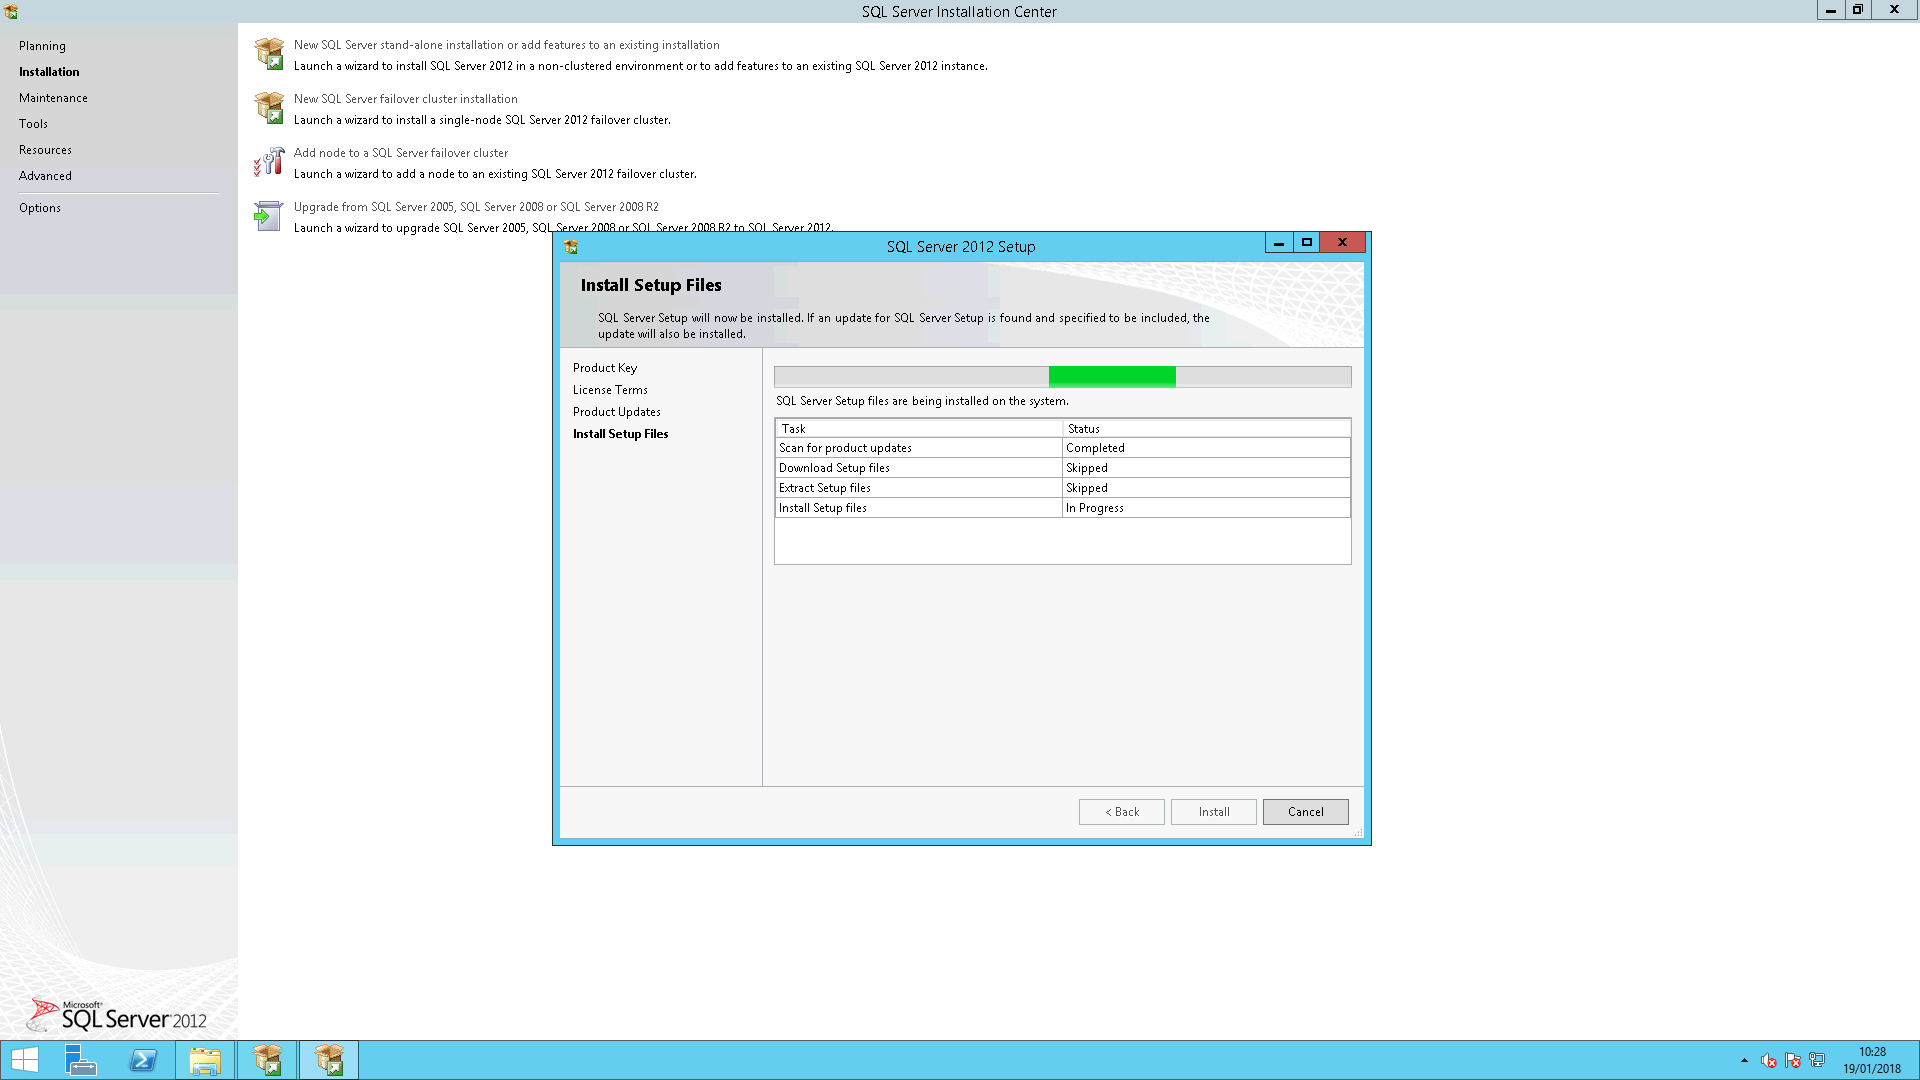Minimize the SQL Server Installation Center window
Image resolution: width=1920 pixels, height=1080 pixels.
(x=1830, y=10)
